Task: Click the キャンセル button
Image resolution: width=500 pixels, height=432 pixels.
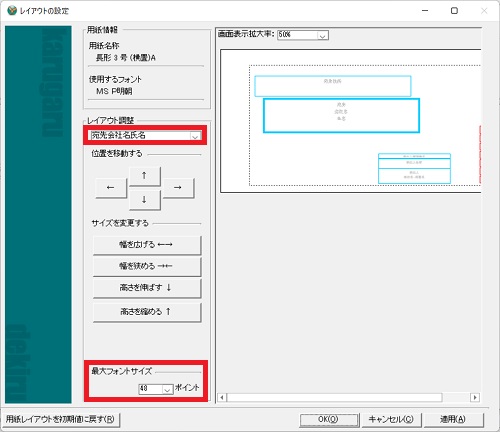Action: pyautogui.click(x=391, y=420)
